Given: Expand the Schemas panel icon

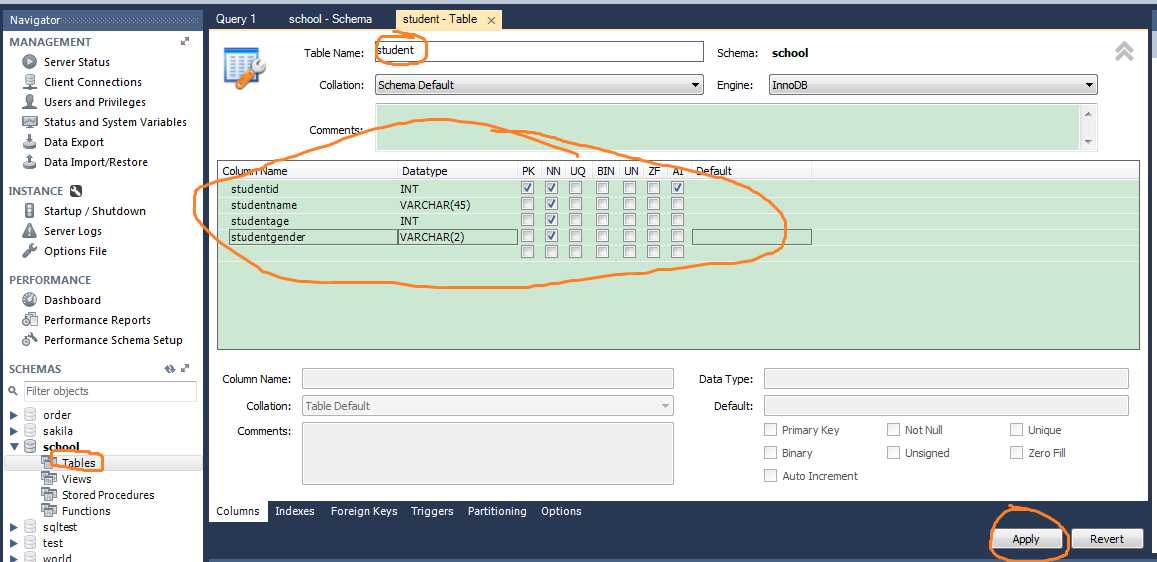Looking at the screenshot, I should pyautogui.click(x=185, y=369).
